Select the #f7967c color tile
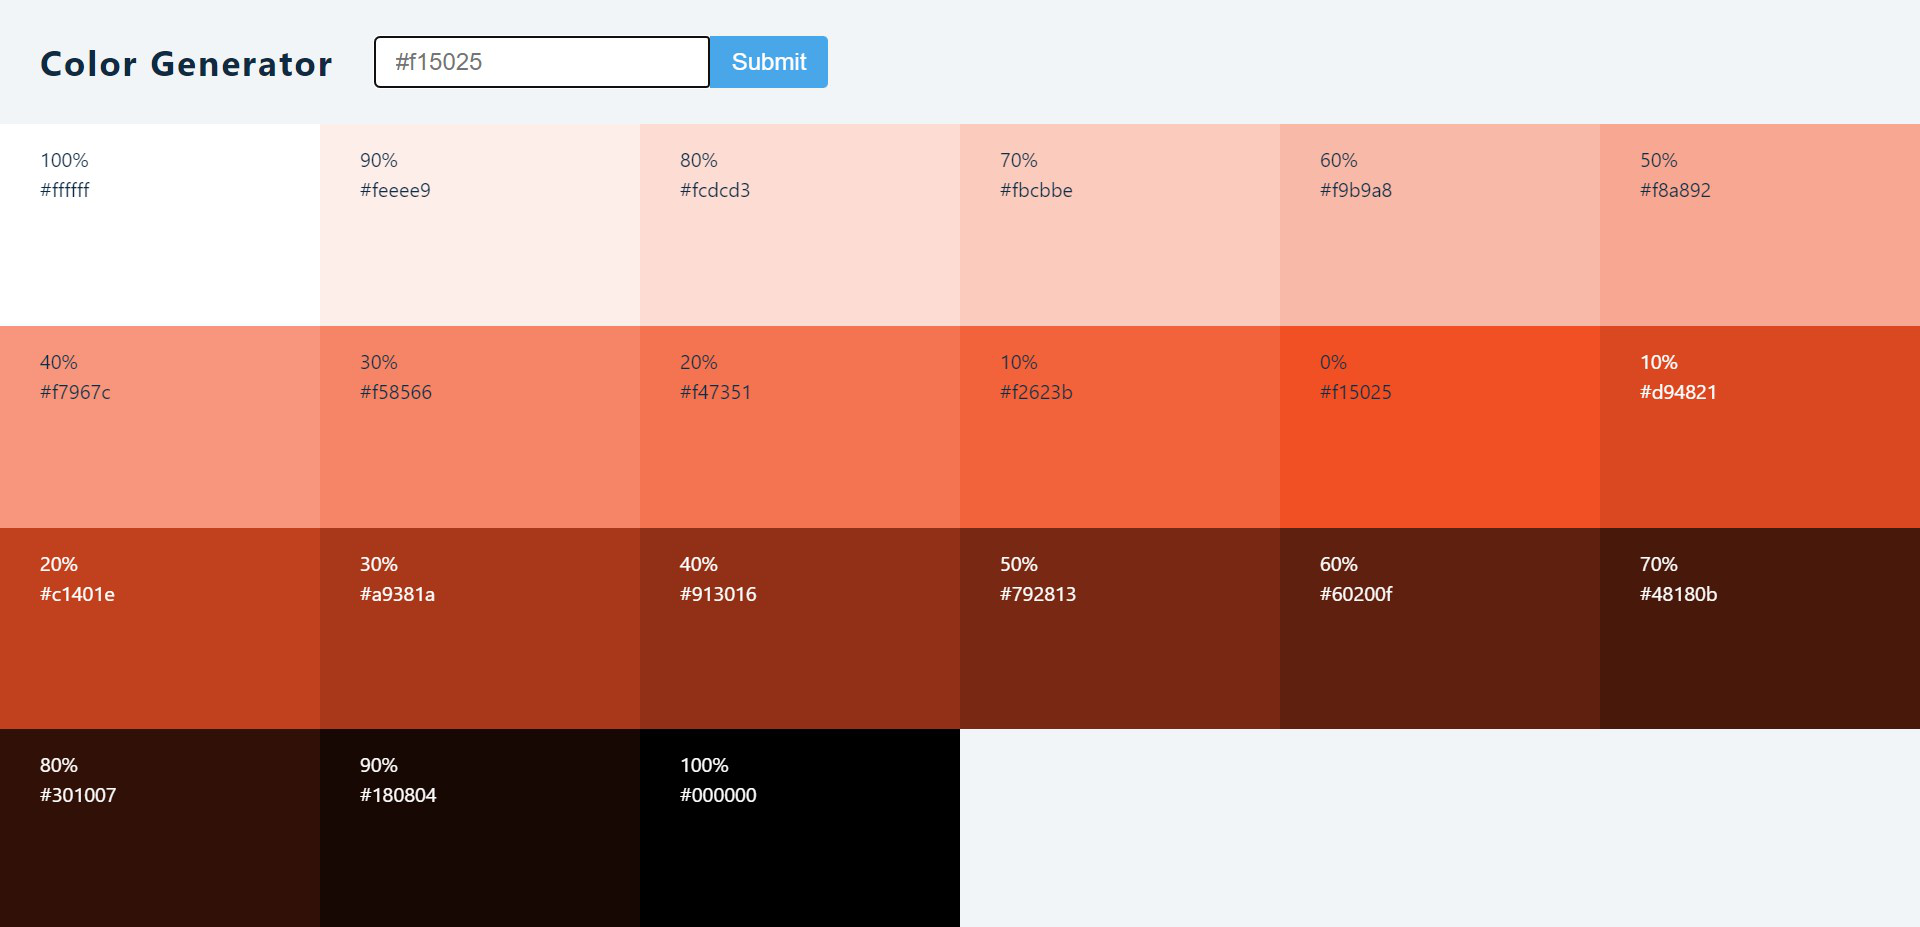The width and height of the screenshot is (1920, 927). click(x=160, y=427)
